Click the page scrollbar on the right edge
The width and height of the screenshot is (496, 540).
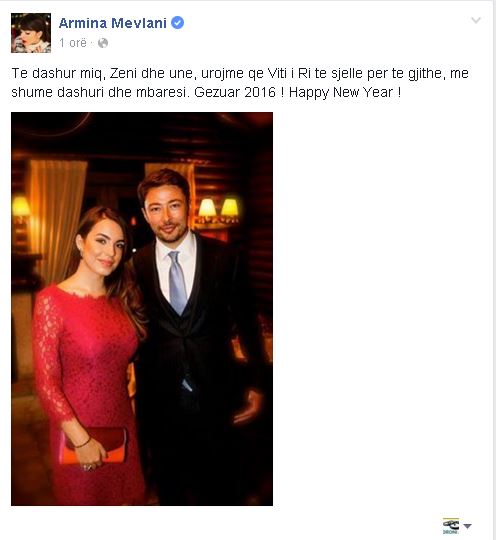point(494,270)
